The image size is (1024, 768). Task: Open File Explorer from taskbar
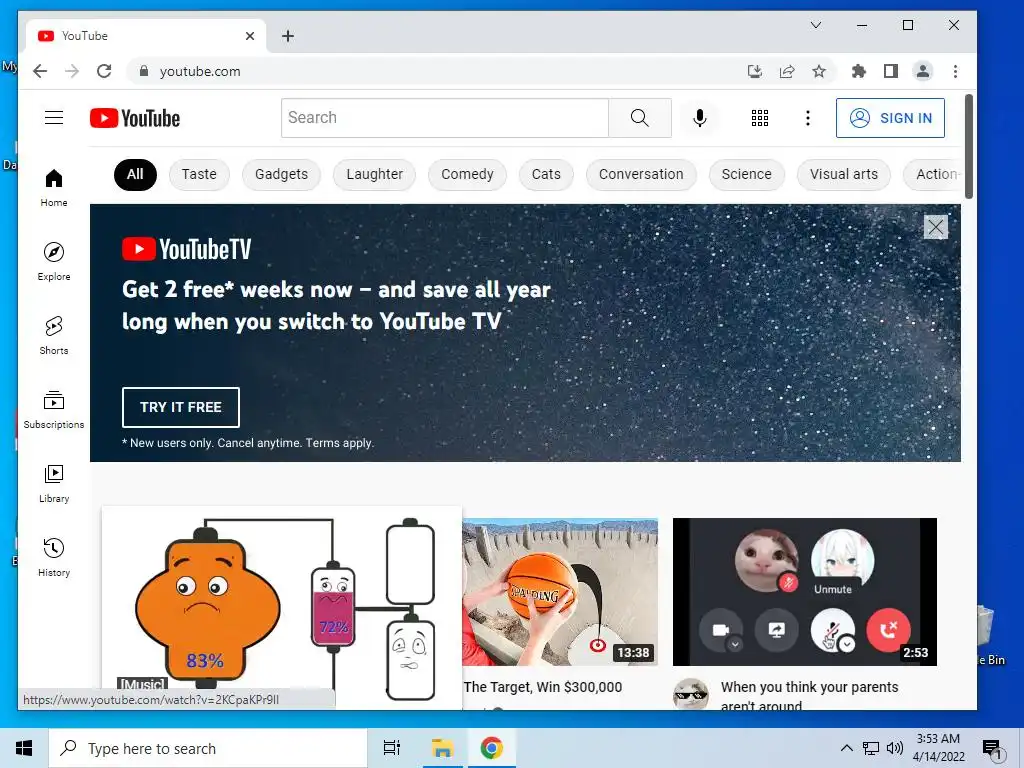coord(442,748)
